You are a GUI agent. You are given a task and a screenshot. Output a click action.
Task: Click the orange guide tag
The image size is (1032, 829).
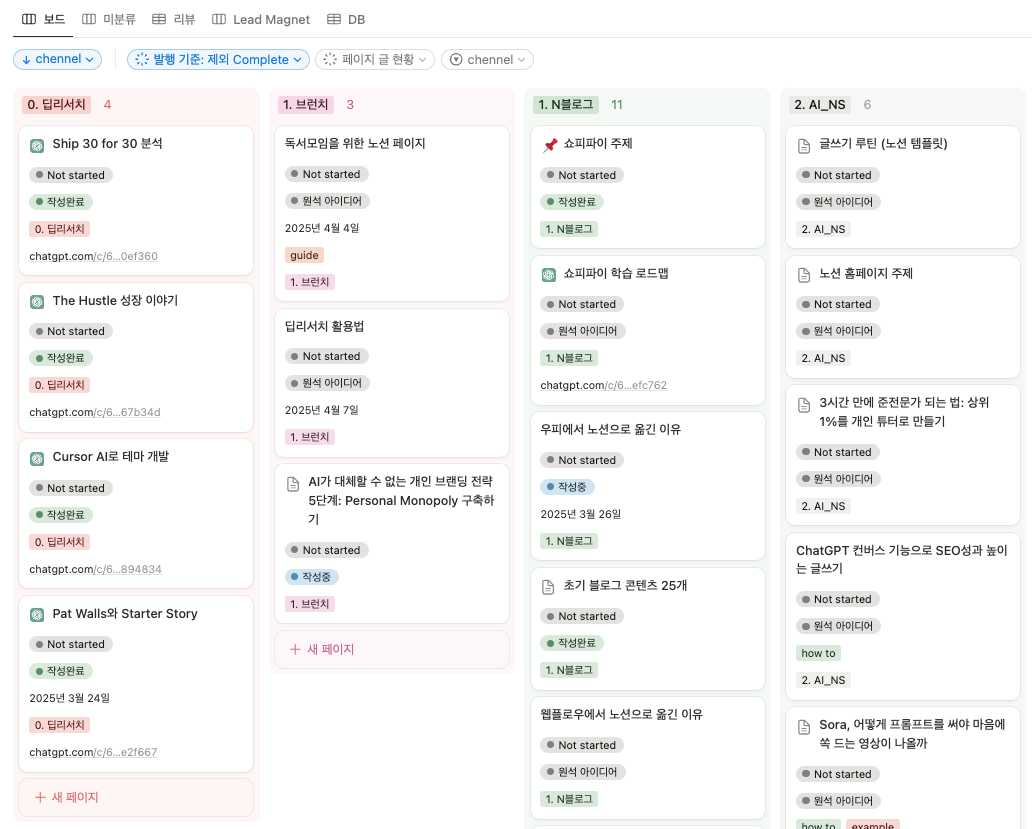(x=304, y=255)
